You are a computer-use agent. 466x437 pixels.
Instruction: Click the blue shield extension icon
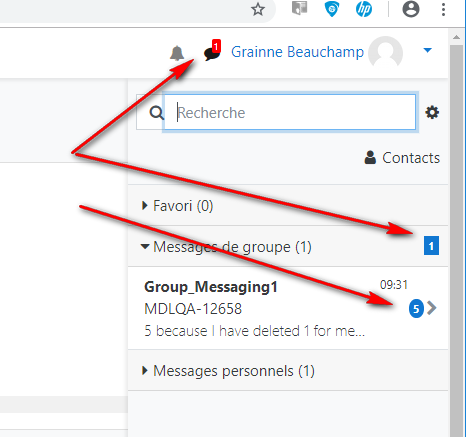pos(332,9)
